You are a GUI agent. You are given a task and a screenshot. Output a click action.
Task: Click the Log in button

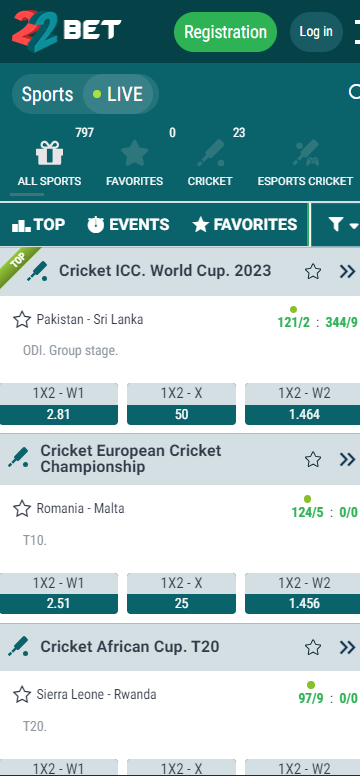point(316,32)
